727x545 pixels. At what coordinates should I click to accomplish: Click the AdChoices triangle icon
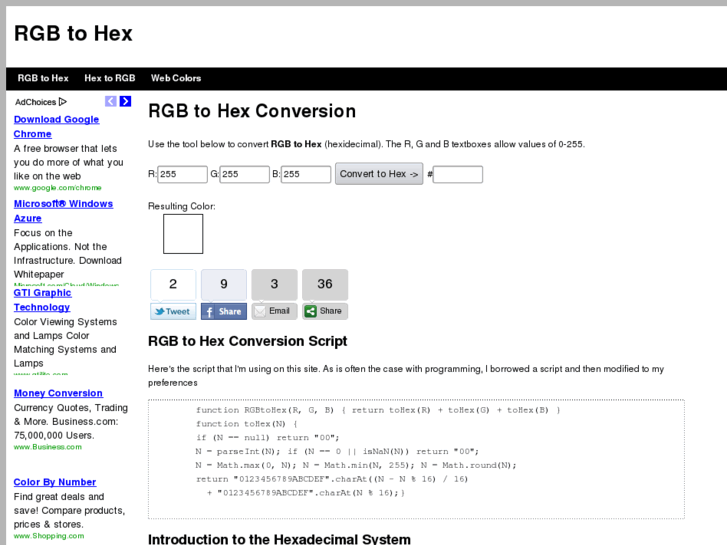pyautogui.click(x=63, y=102)
